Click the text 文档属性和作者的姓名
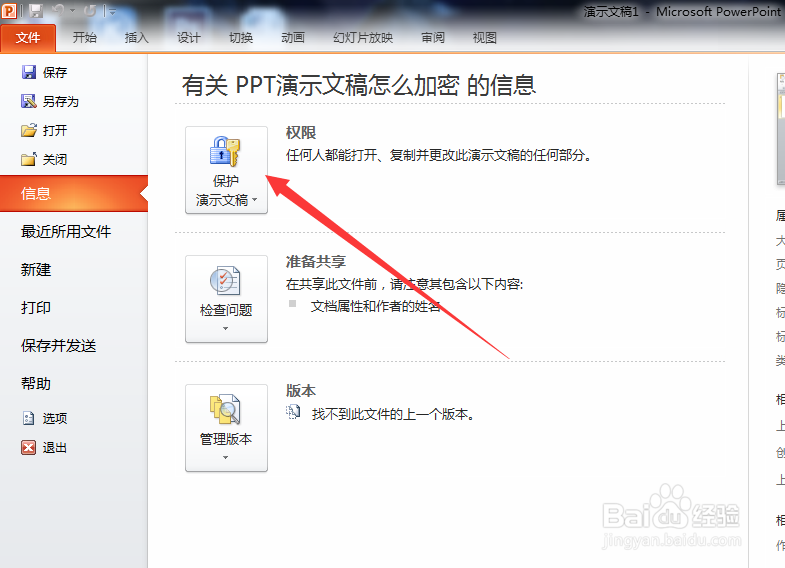 pyautogui.click(x=375, y=306)
